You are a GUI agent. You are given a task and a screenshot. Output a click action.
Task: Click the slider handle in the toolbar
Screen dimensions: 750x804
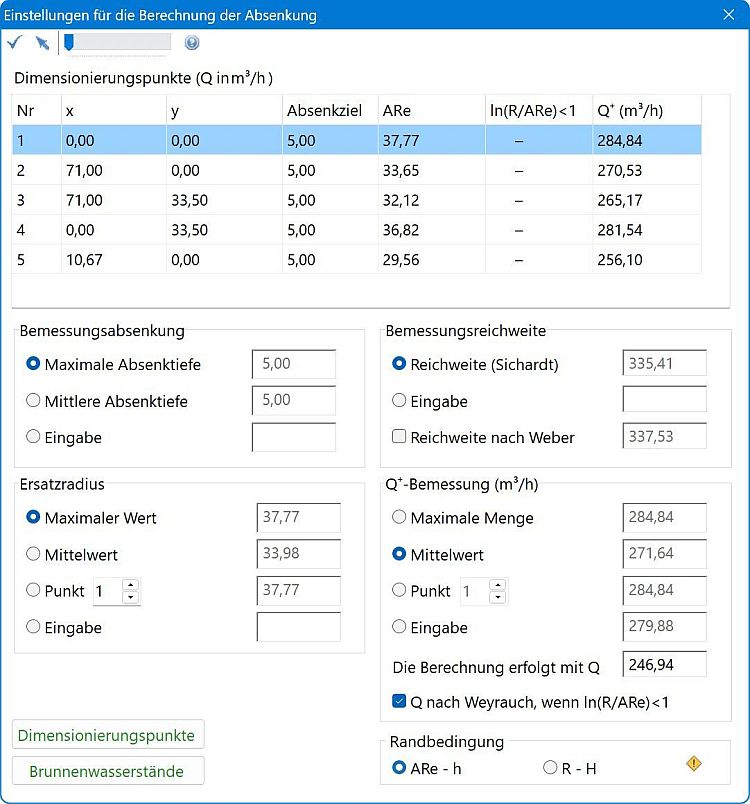(68, 42)
